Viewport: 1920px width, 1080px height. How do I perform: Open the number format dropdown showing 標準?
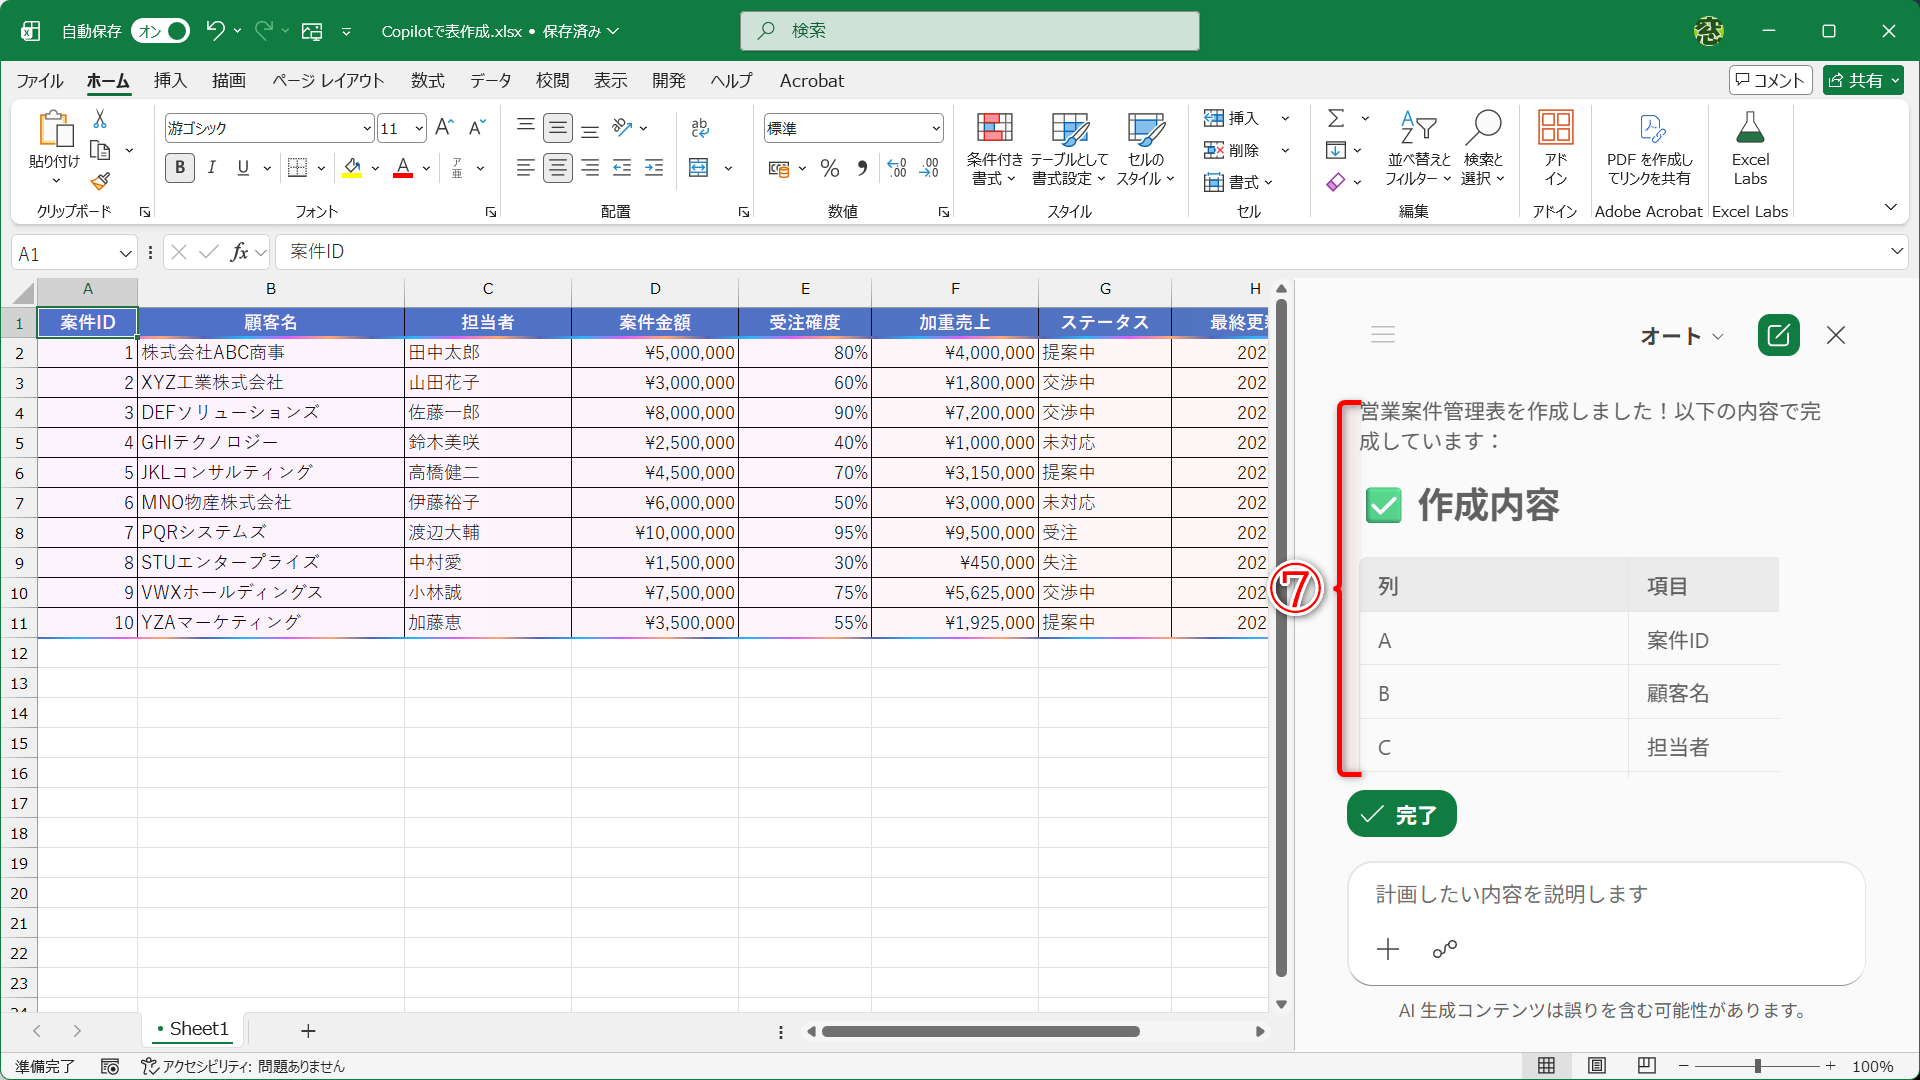[936, 128]
